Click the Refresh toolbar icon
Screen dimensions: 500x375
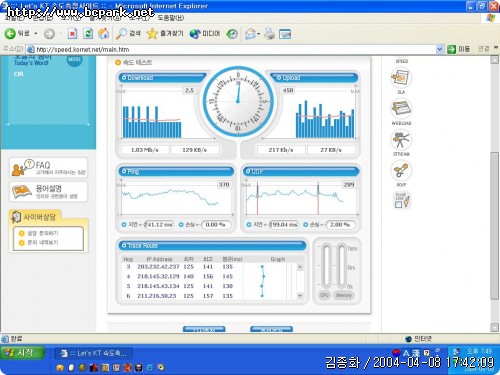pyautogui.click(x=88, y=33)
